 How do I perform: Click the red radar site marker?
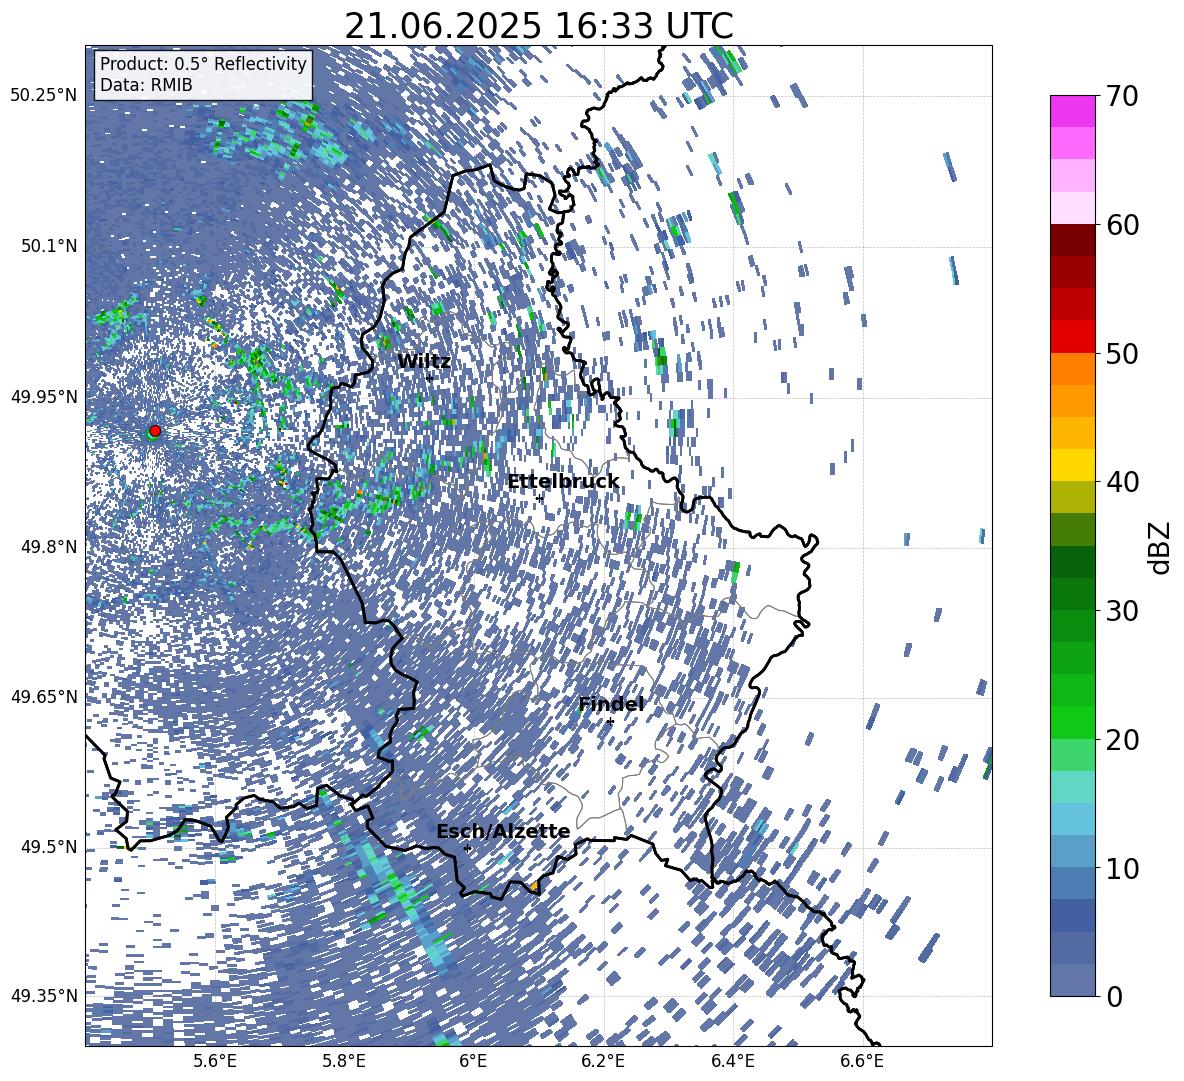(155, 430)
